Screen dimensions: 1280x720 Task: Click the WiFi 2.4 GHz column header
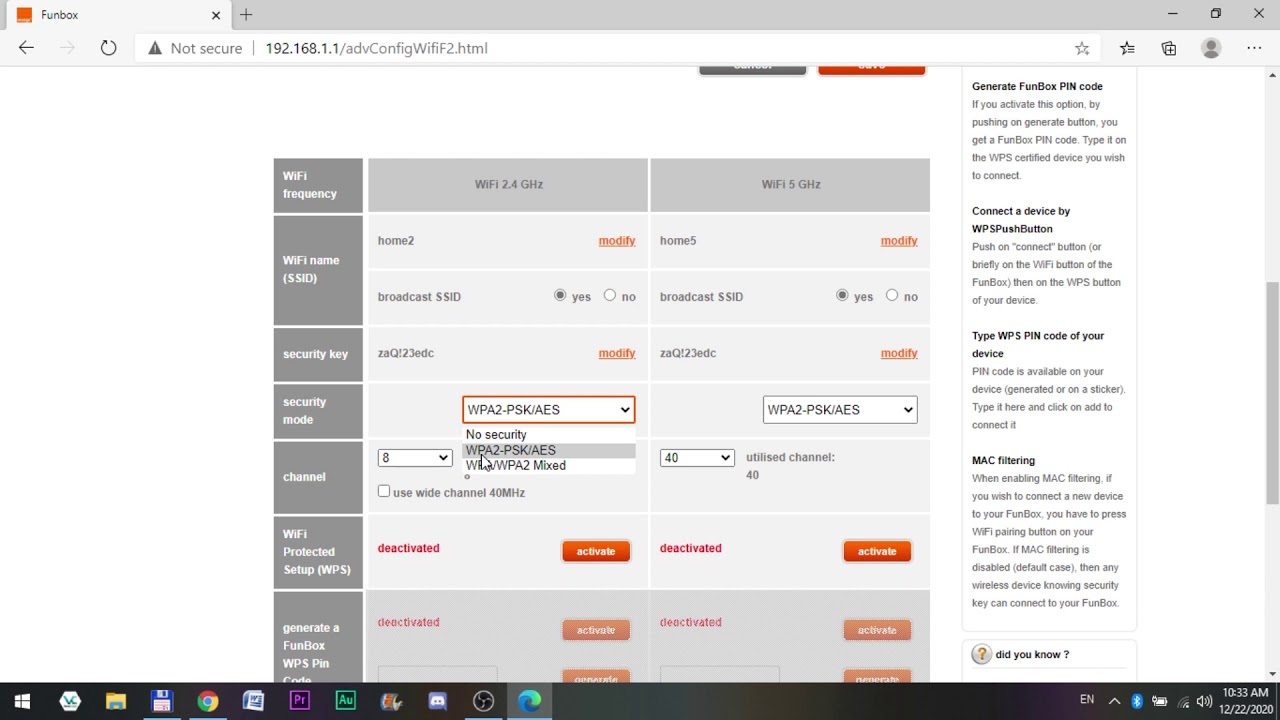[x=508, y=185]
